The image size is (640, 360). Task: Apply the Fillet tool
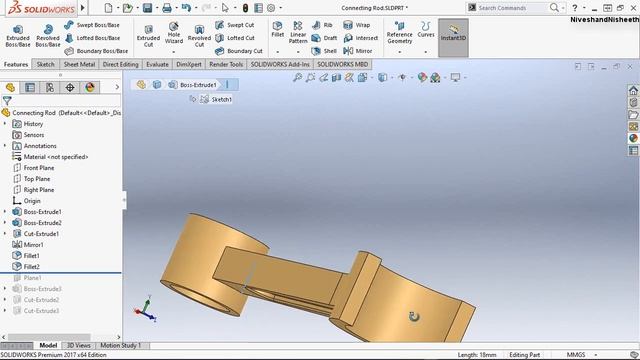278,30
